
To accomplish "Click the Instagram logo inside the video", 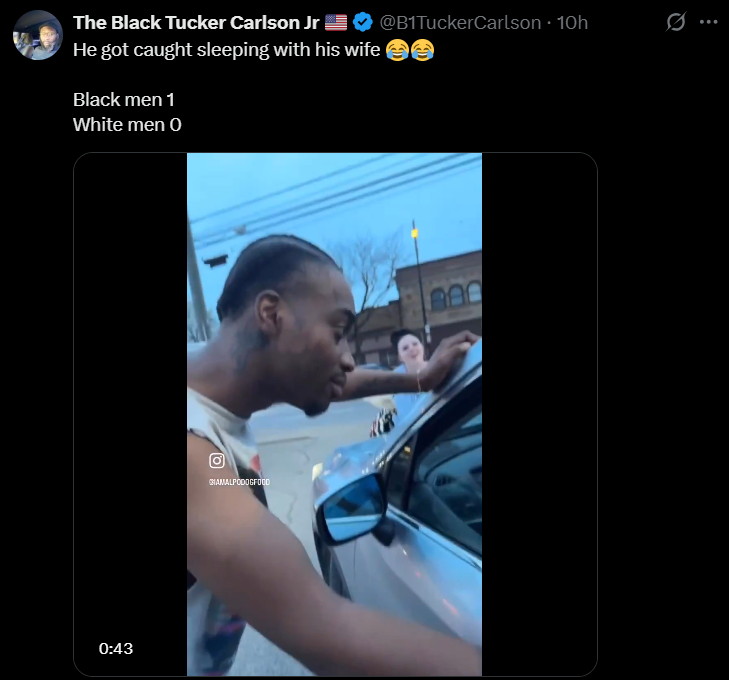I will [217, 461].
